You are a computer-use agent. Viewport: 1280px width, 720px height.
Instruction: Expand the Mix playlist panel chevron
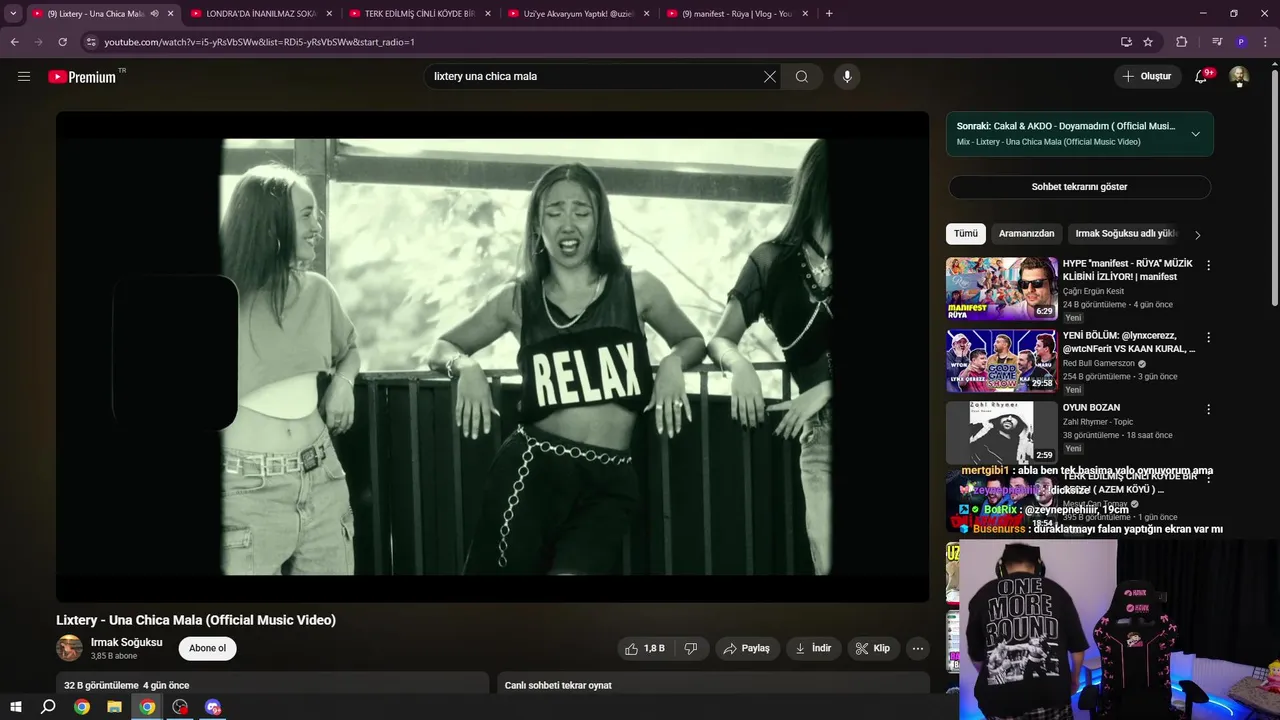pyautogui.click(x=1195, y=134)
